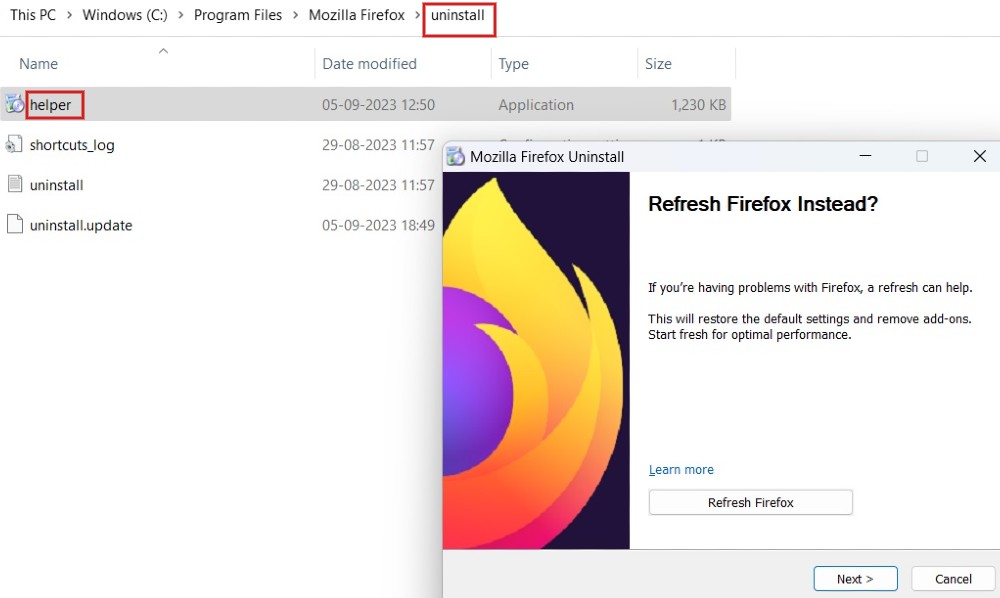Click the helper file's Firefox helper icon
The width and height of the screenshot is (1000, 598).
(x=14, y=104)
